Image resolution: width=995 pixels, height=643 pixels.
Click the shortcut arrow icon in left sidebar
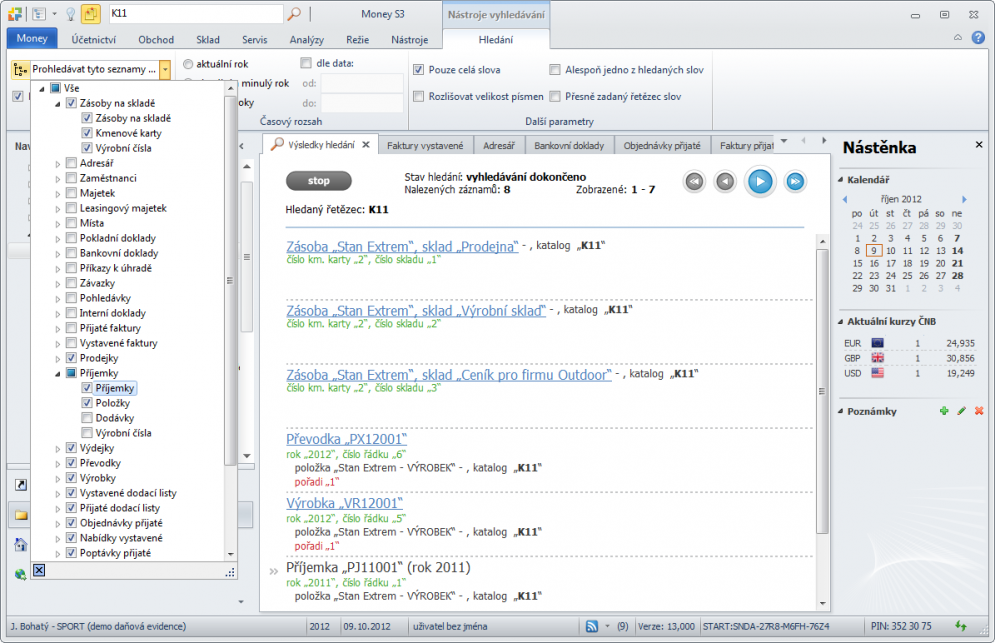pyautogui.click(x=21, y=485)
